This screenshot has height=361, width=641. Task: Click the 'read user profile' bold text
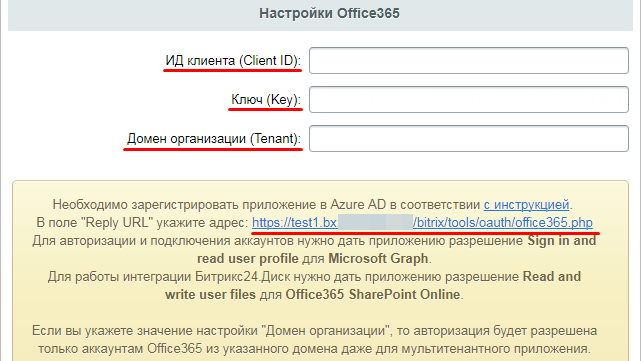point(248,258)
